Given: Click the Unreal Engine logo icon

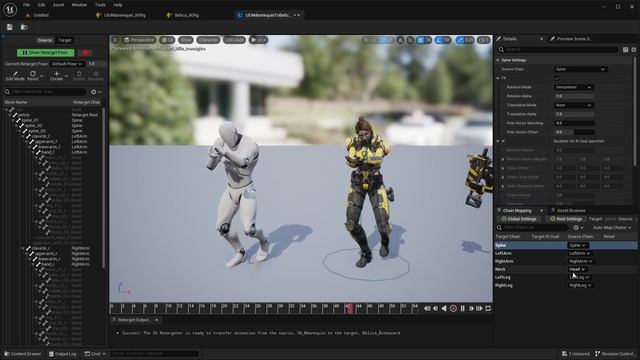Looking at the screenshot, I should [x=10, y=9].
